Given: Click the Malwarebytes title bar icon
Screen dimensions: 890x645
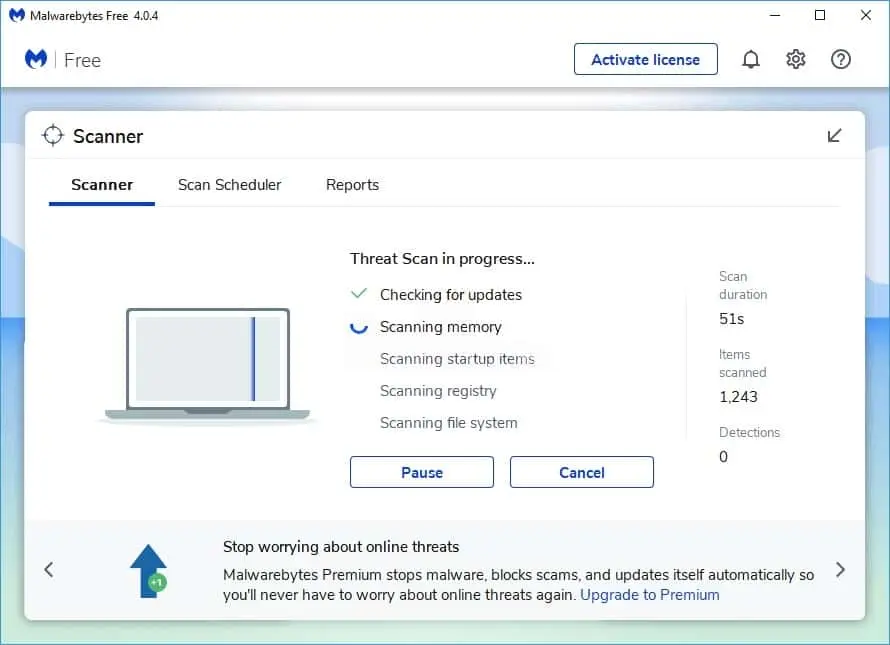Looking at the screenshot, I should 17,15.
